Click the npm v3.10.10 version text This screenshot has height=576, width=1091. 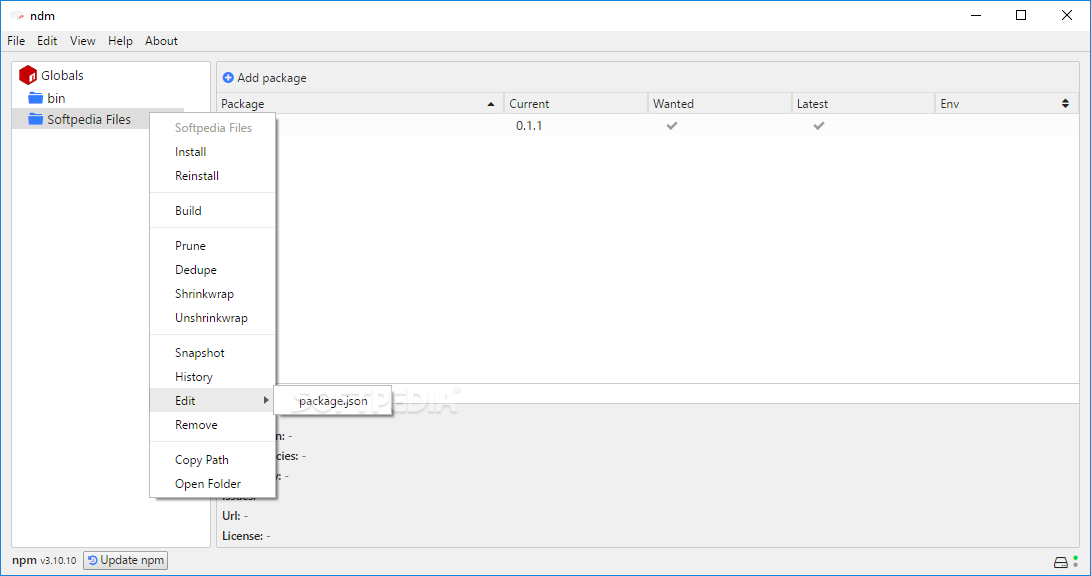pyautogui.click(x=44, y=561)
